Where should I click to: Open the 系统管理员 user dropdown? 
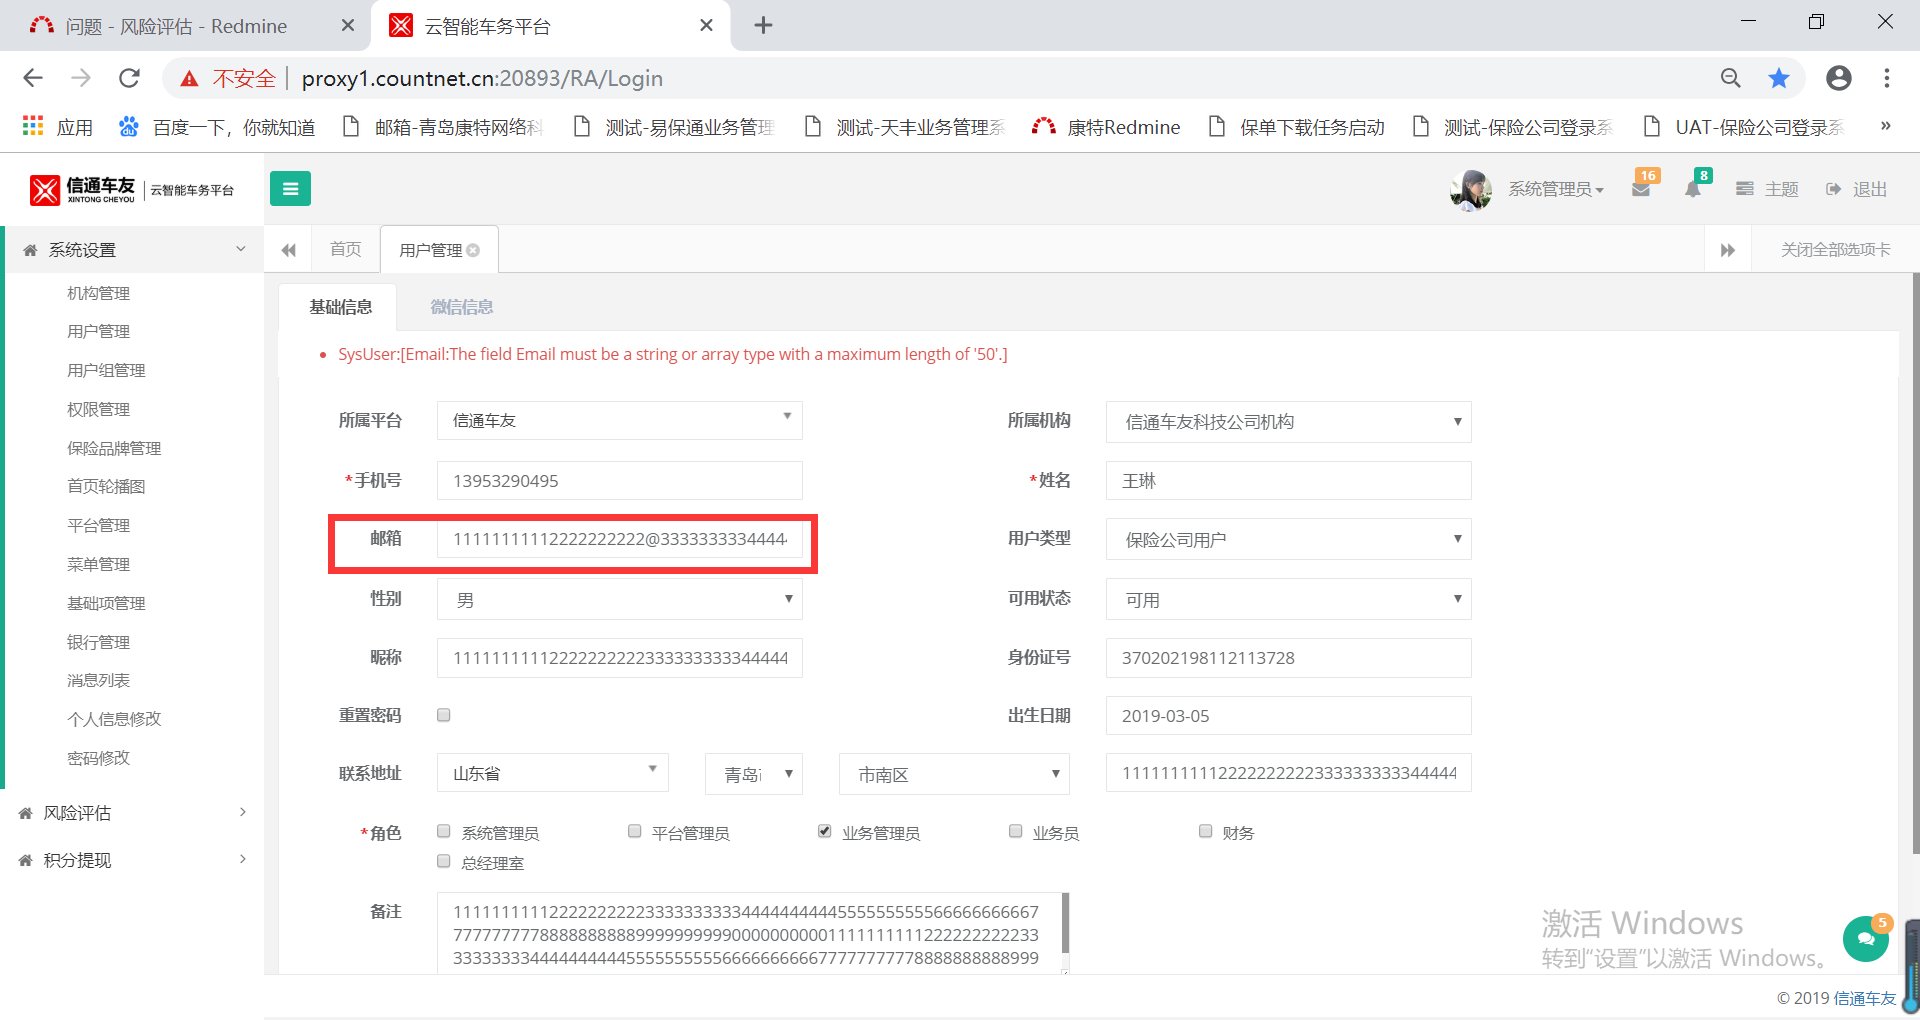(1555, 189)
